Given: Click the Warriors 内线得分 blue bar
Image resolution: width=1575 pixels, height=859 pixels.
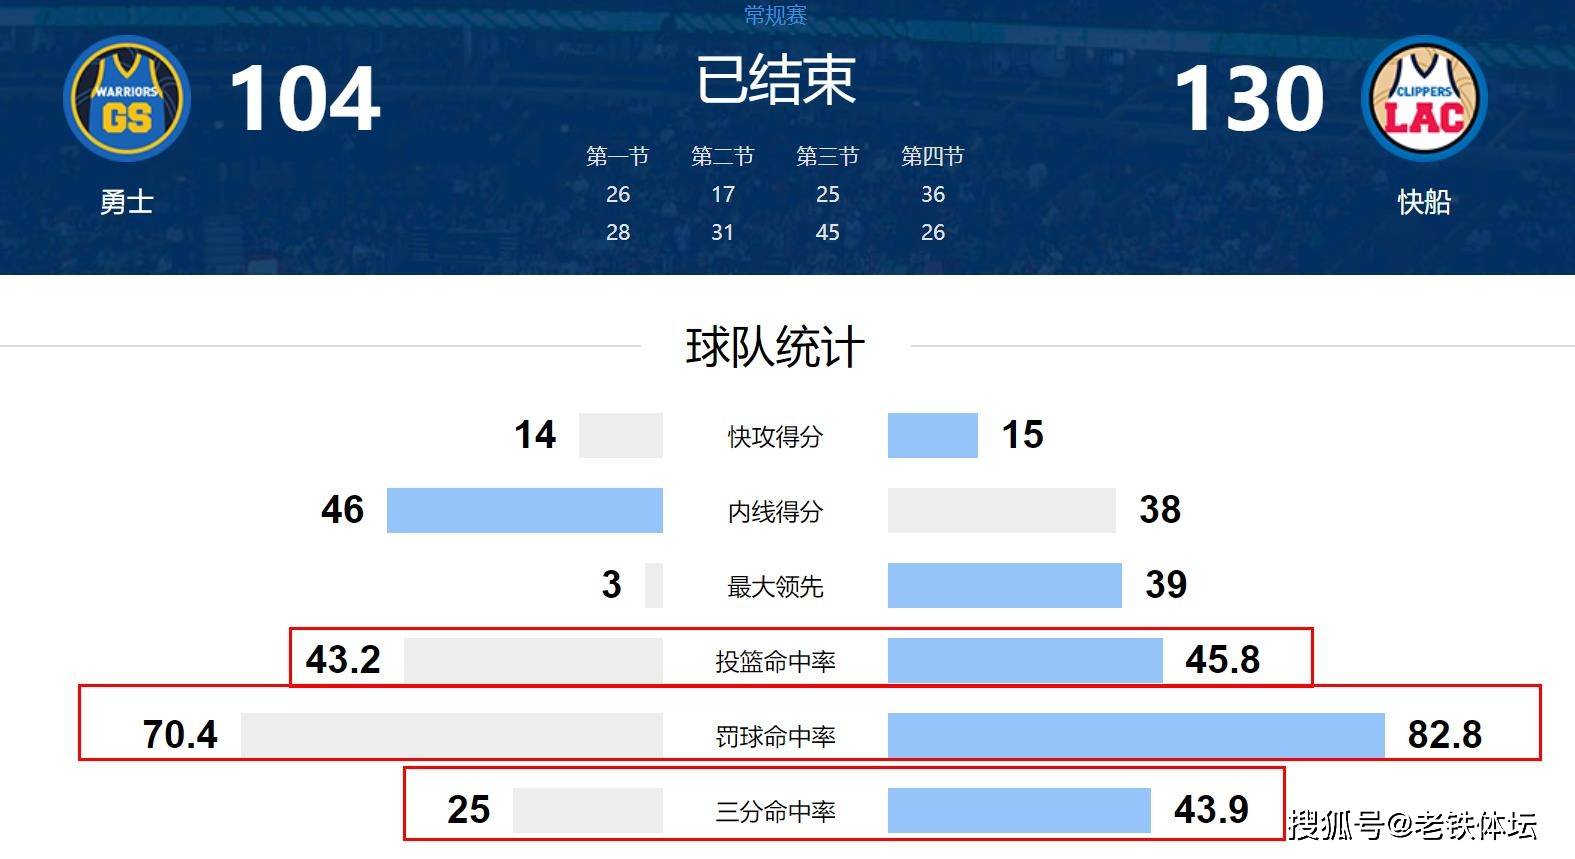Looking at the screenshot, I should (525, 510).
